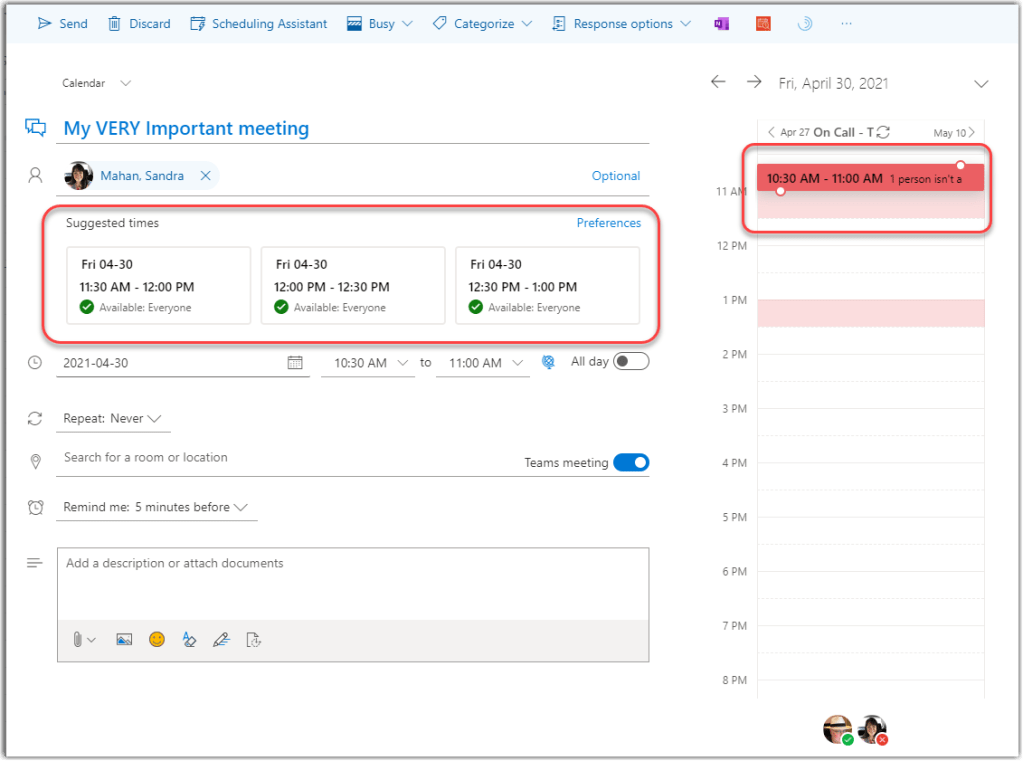Expand the Busy status dropdown

(381, 24)
